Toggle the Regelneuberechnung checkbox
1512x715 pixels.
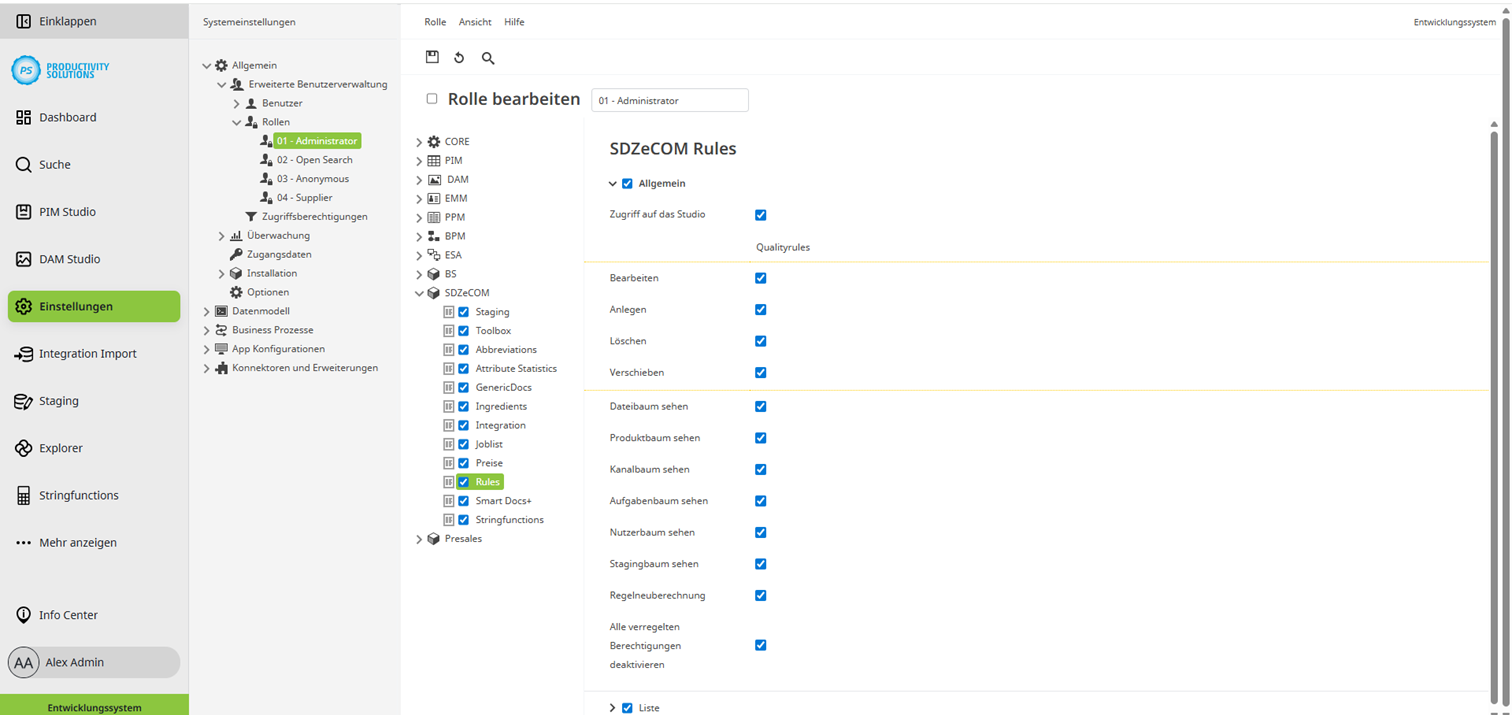761,596
